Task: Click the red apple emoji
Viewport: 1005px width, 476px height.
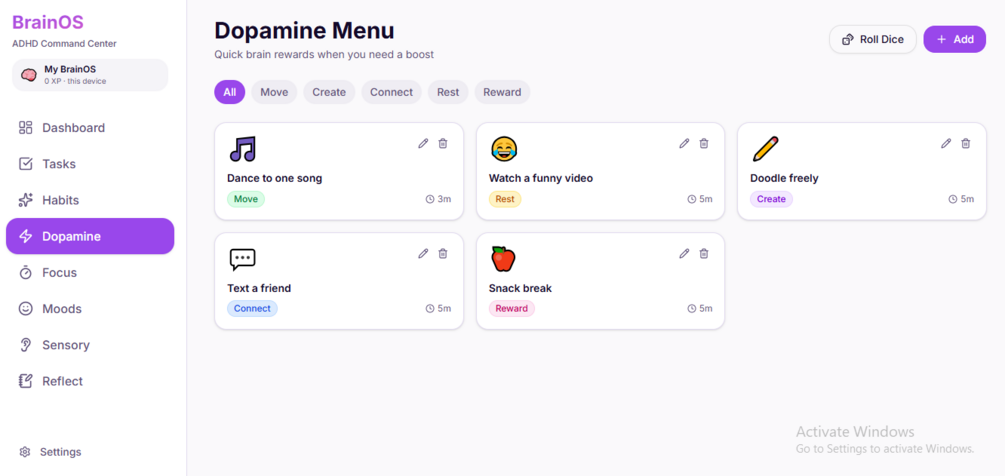Action: click(x=503, y=259)
